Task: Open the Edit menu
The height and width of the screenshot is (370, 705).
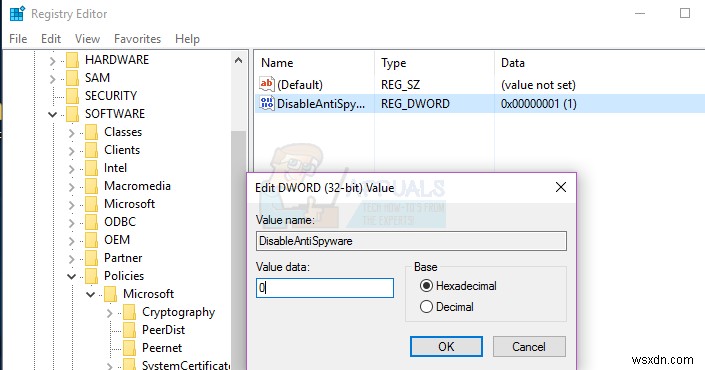Action: 51,39
